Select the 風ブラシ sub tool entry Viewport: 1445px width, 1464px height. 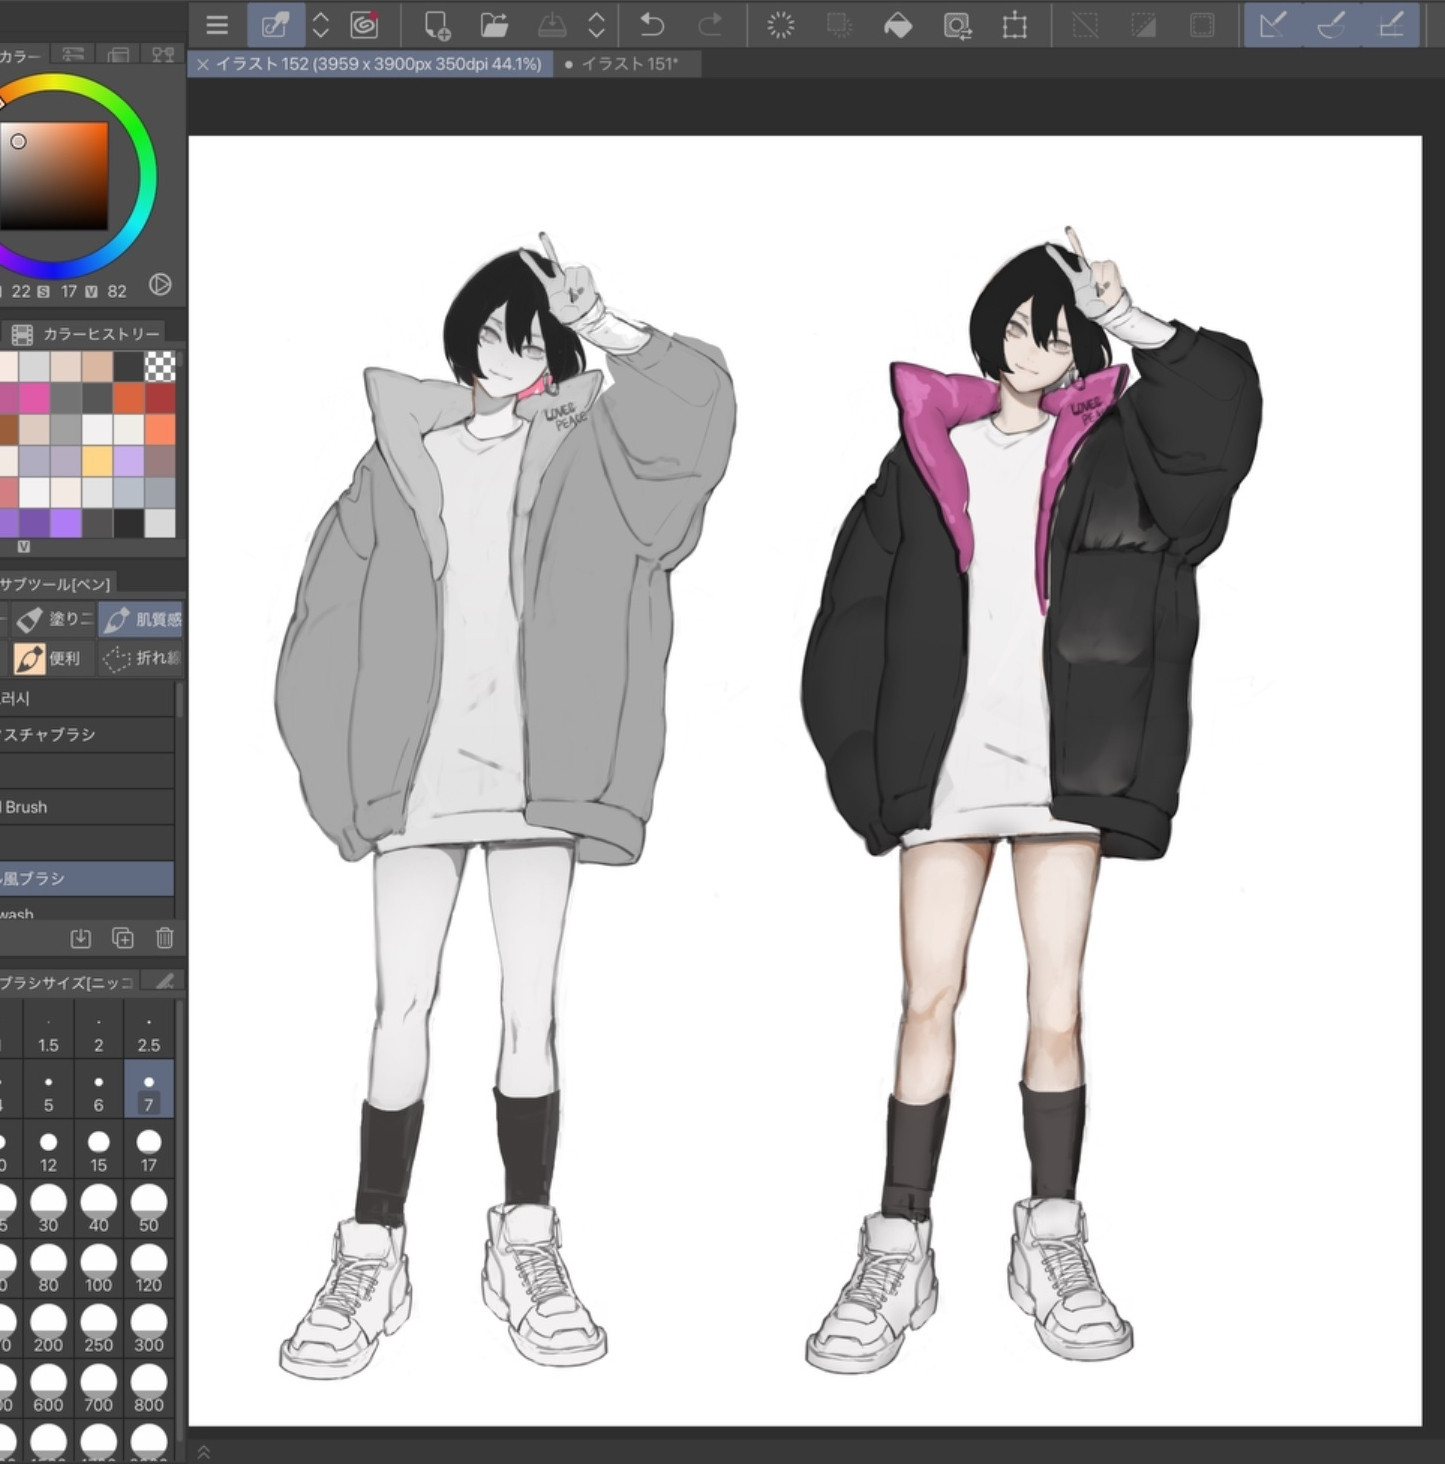coord(87,878)
